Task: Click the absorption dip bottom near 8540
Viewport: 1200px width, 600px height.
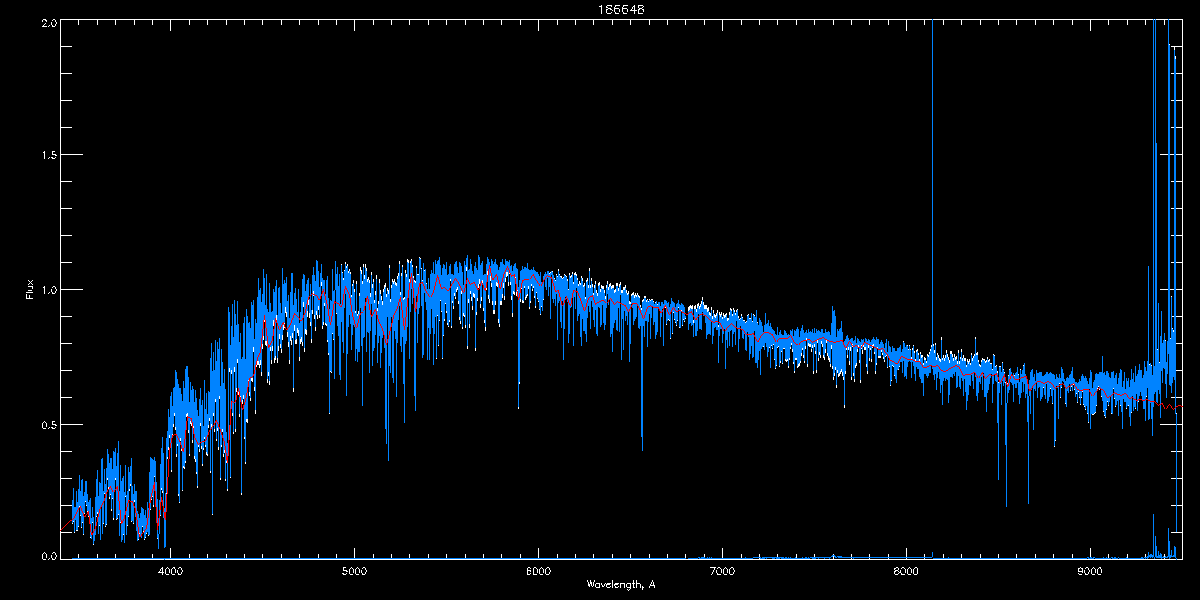Action: pyautogui.click(x=1006, y=504)
